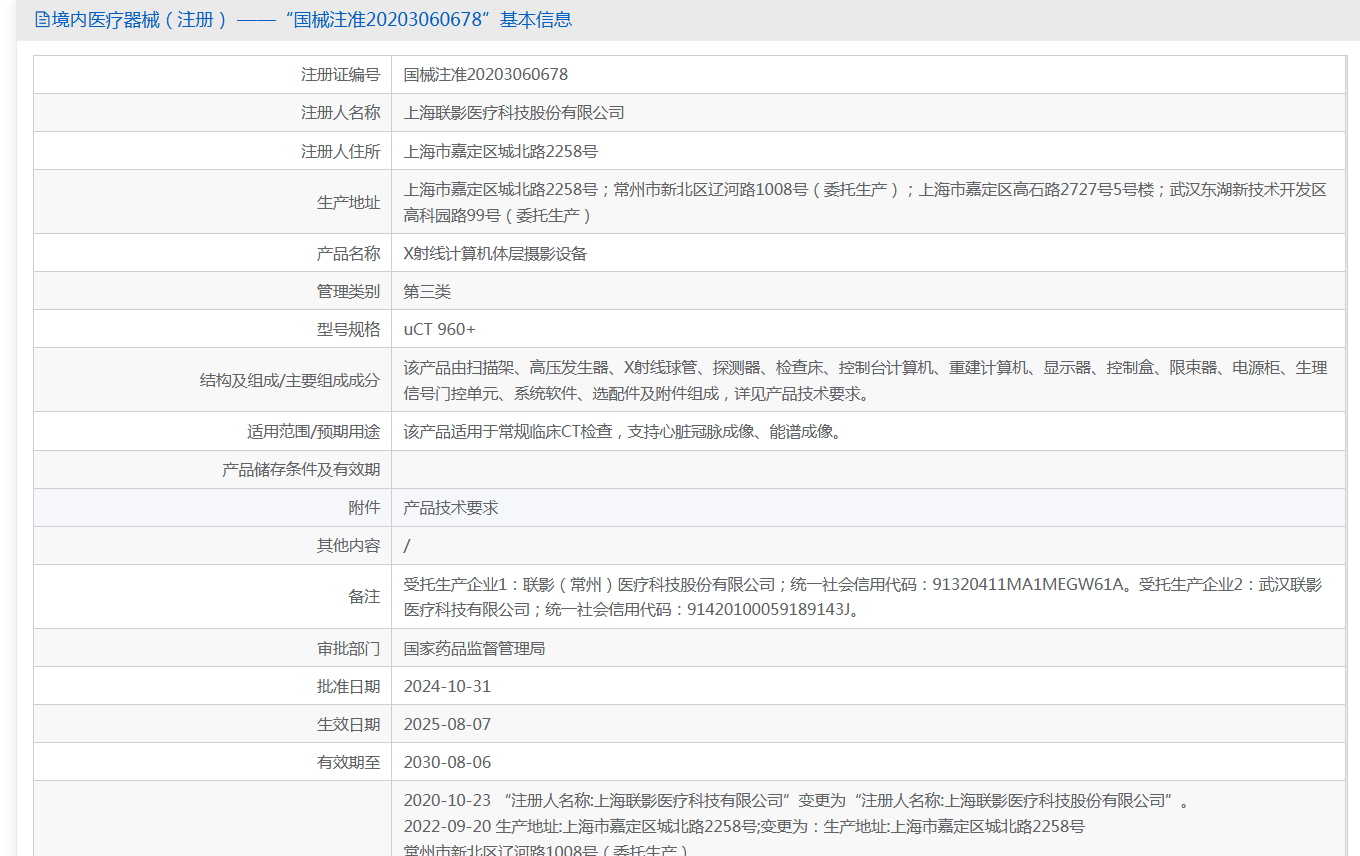Screen dimensions: 1360x856
Task: Select the 型号规格 row label
Action: point(349,330)
